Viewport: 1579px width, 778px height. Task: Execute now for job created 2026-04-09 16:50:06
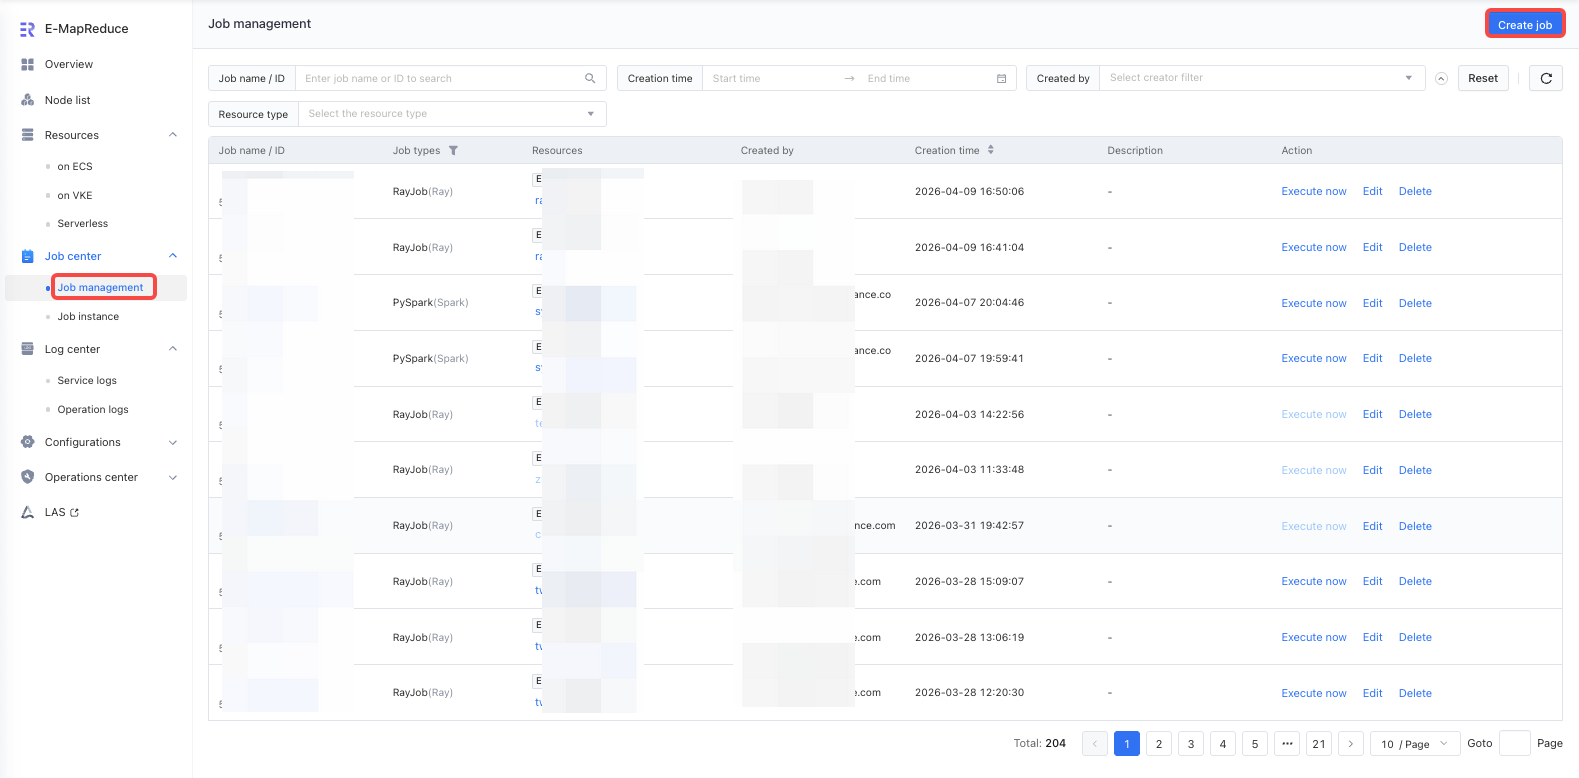coord(1314,192)
